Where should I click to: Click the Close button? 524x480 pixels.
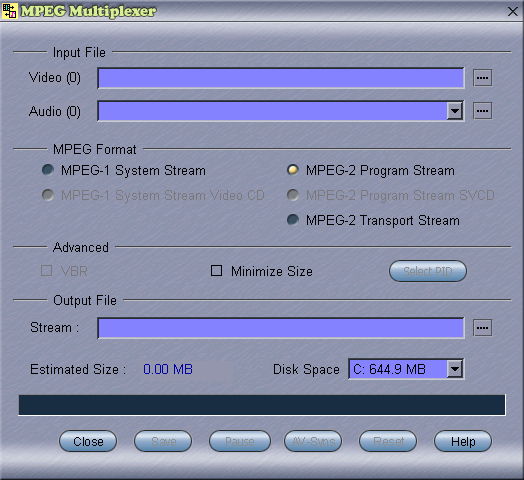(x=88, y=441)
